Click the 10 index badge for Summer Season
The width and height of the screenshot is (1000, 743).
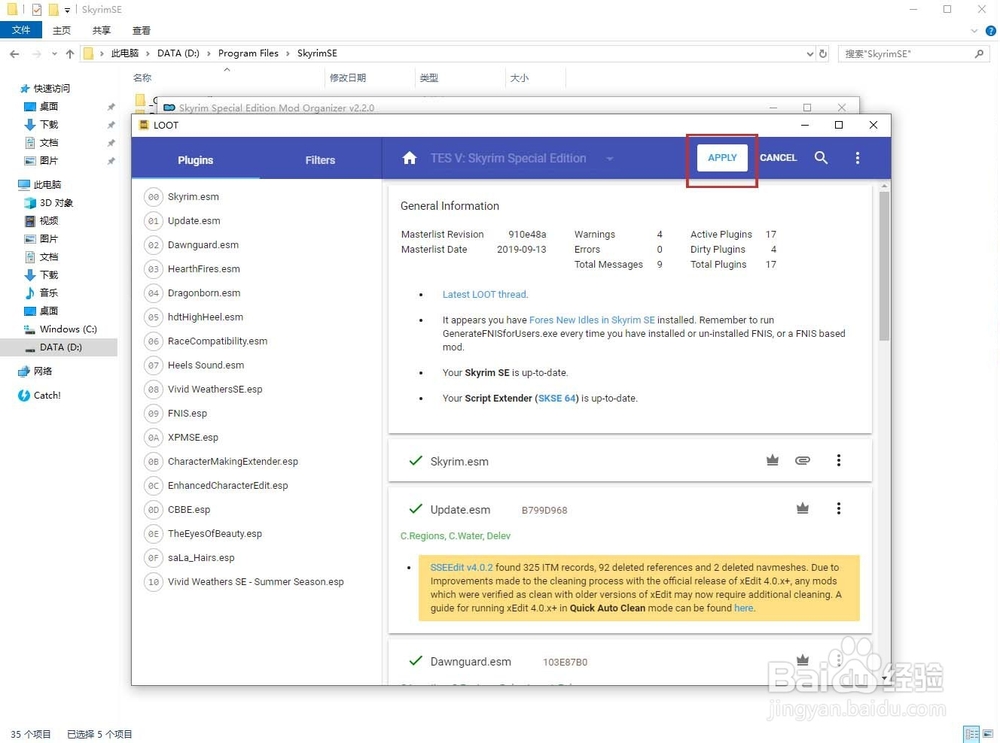(x=154, y=582)
